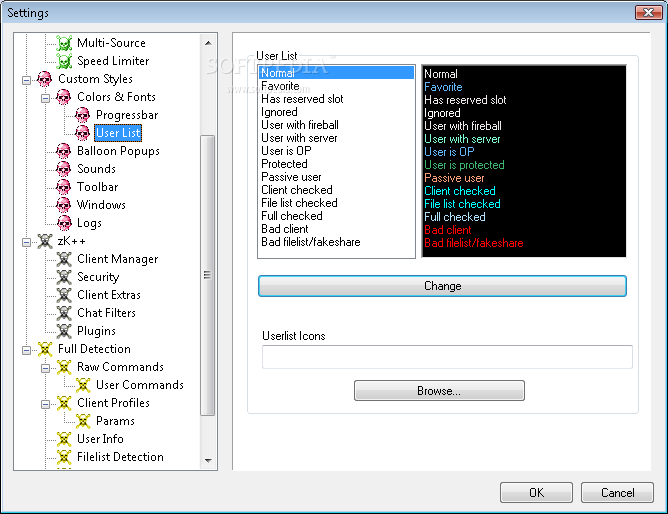Open the Progressbar settings page
The image size is (668, 514).
point(127,115)
